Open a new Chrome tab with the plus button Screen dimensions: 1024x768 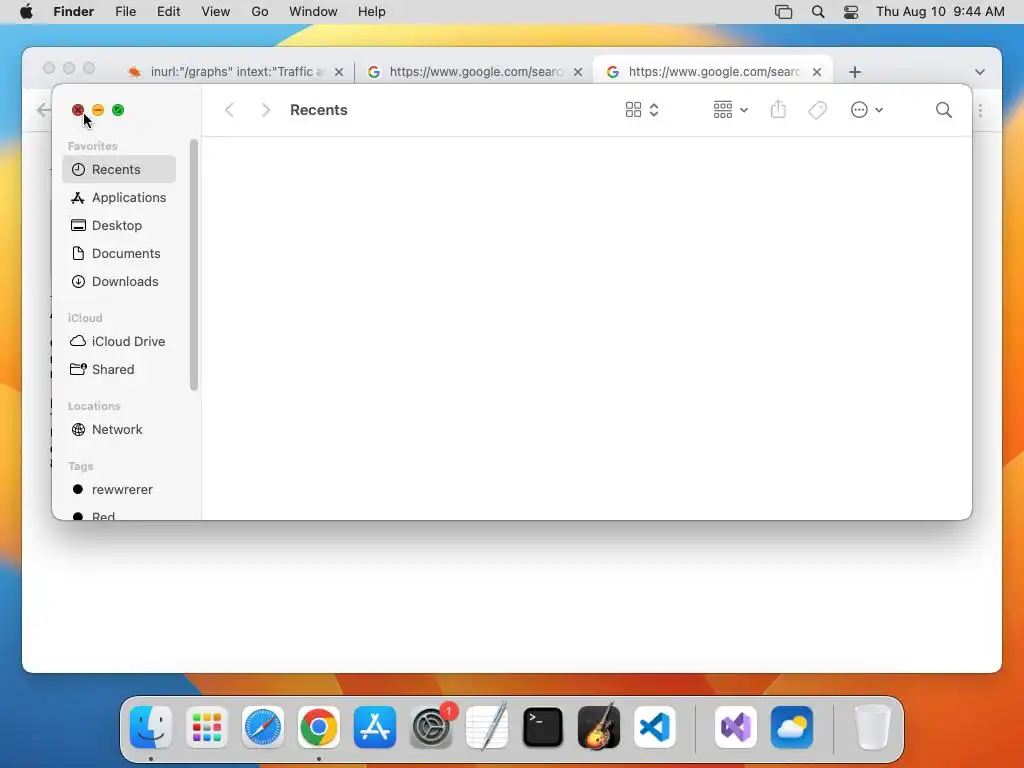click(x=855, y=72)
